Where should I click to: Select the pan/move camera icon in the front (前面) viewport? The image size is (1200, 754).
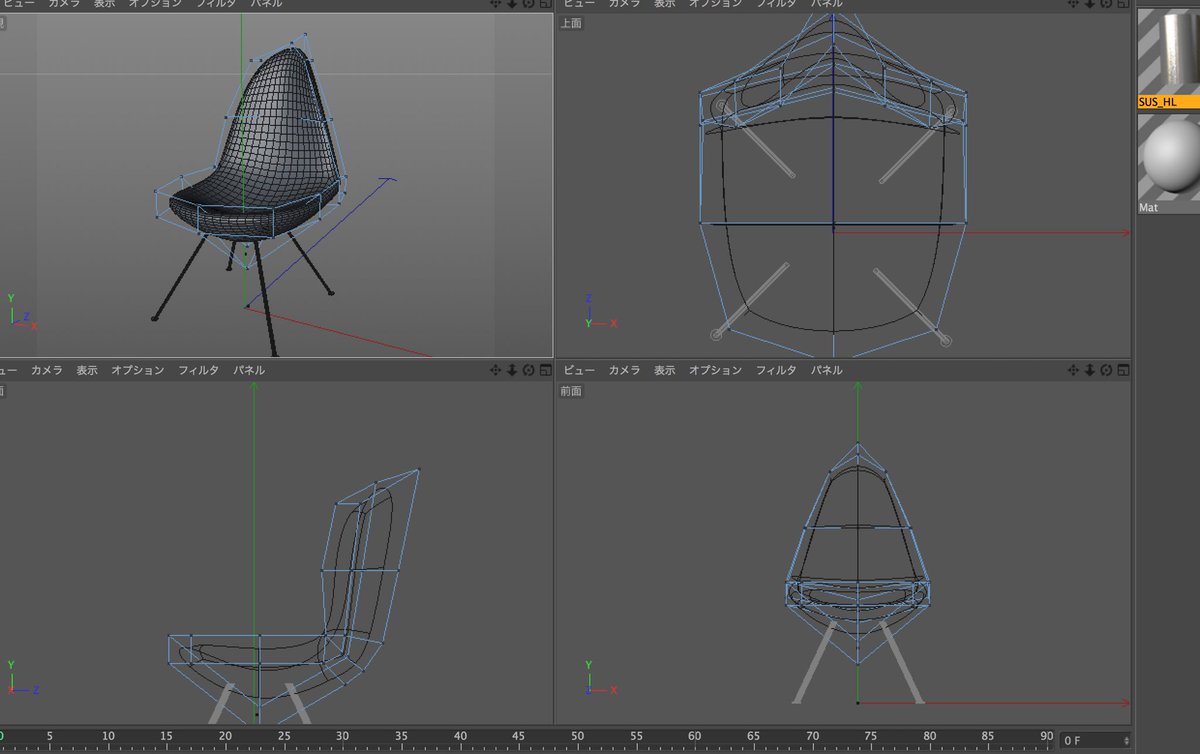tap(1071, 370)
